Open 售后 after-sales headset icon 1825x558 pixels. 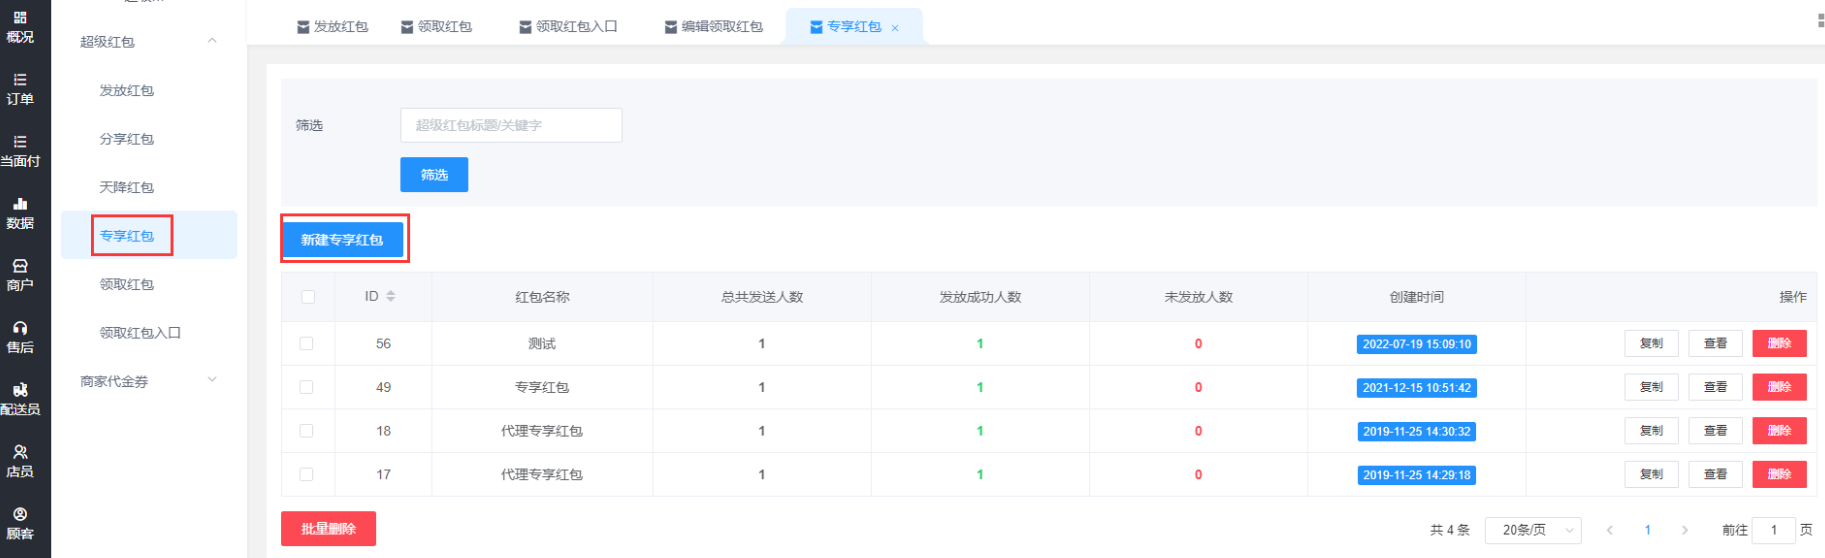20,336
